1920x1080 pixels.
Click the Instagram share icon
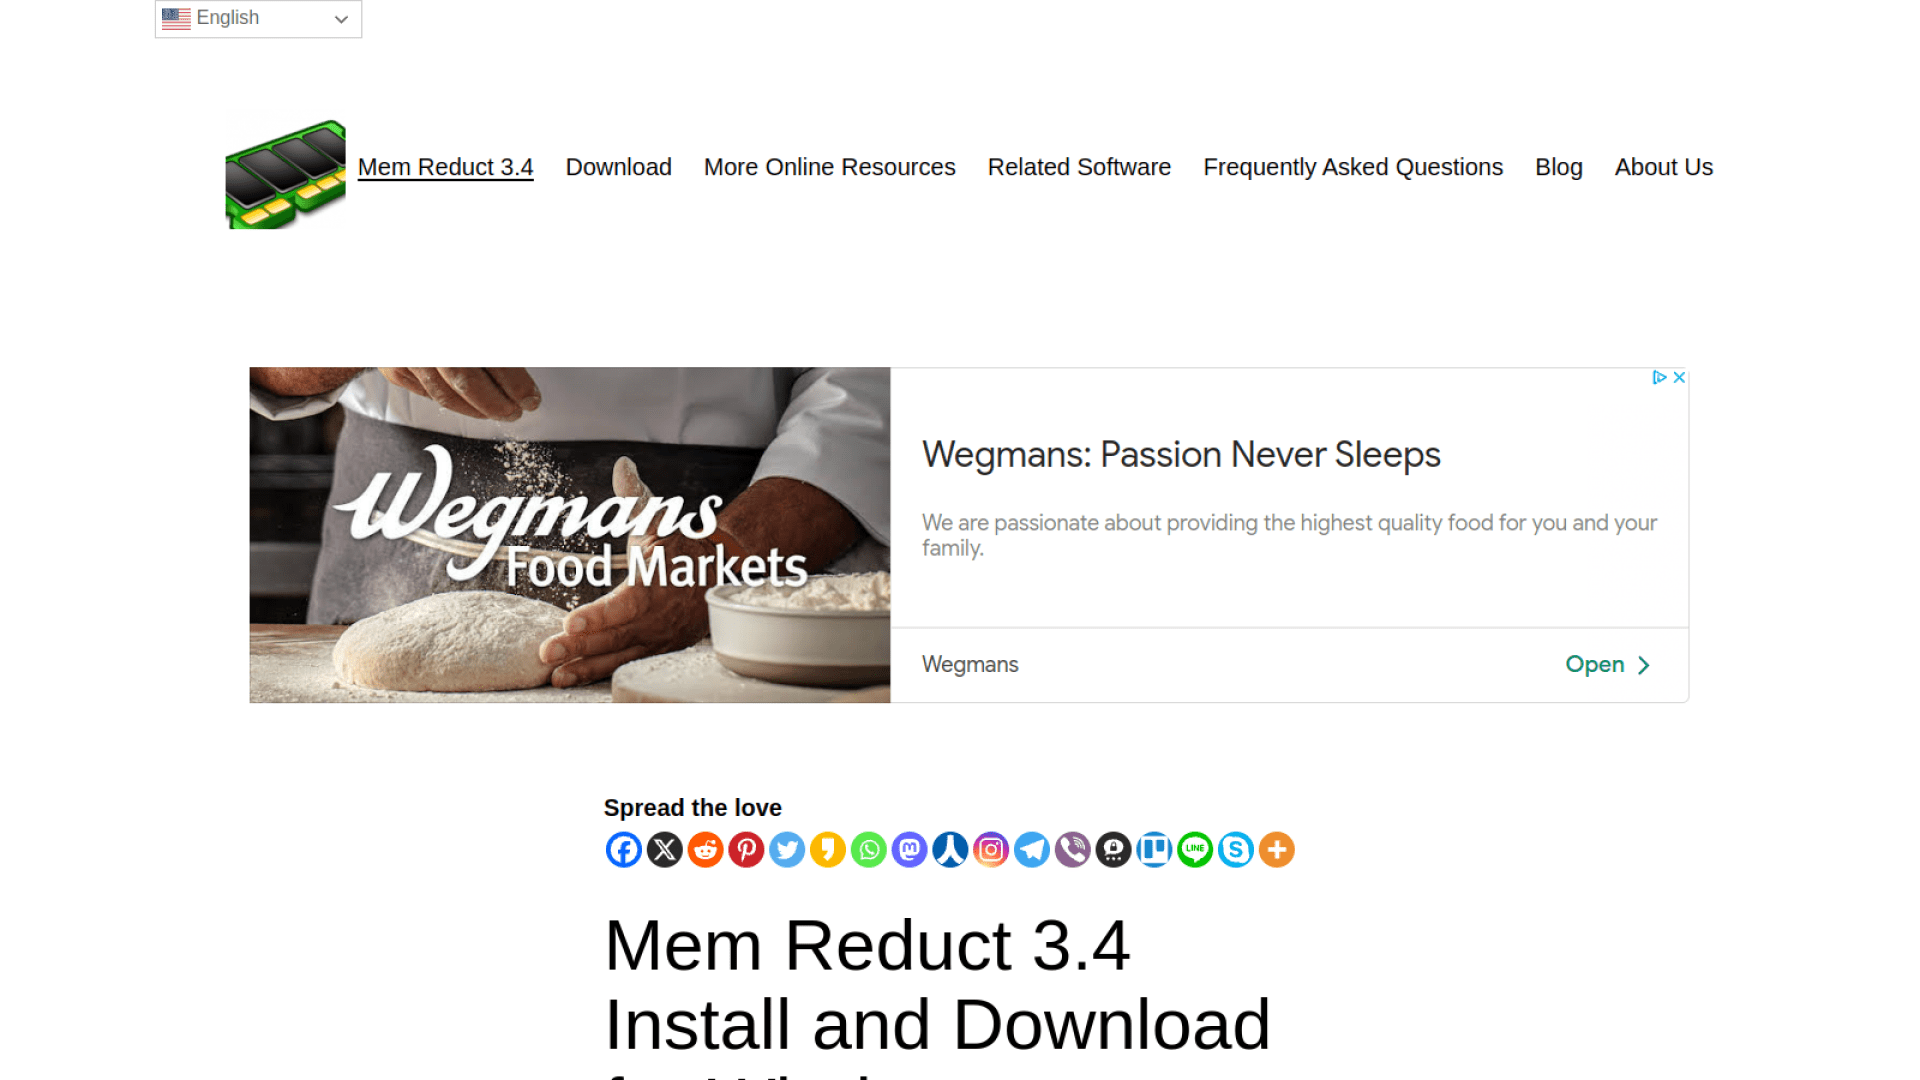click(990, 849)
